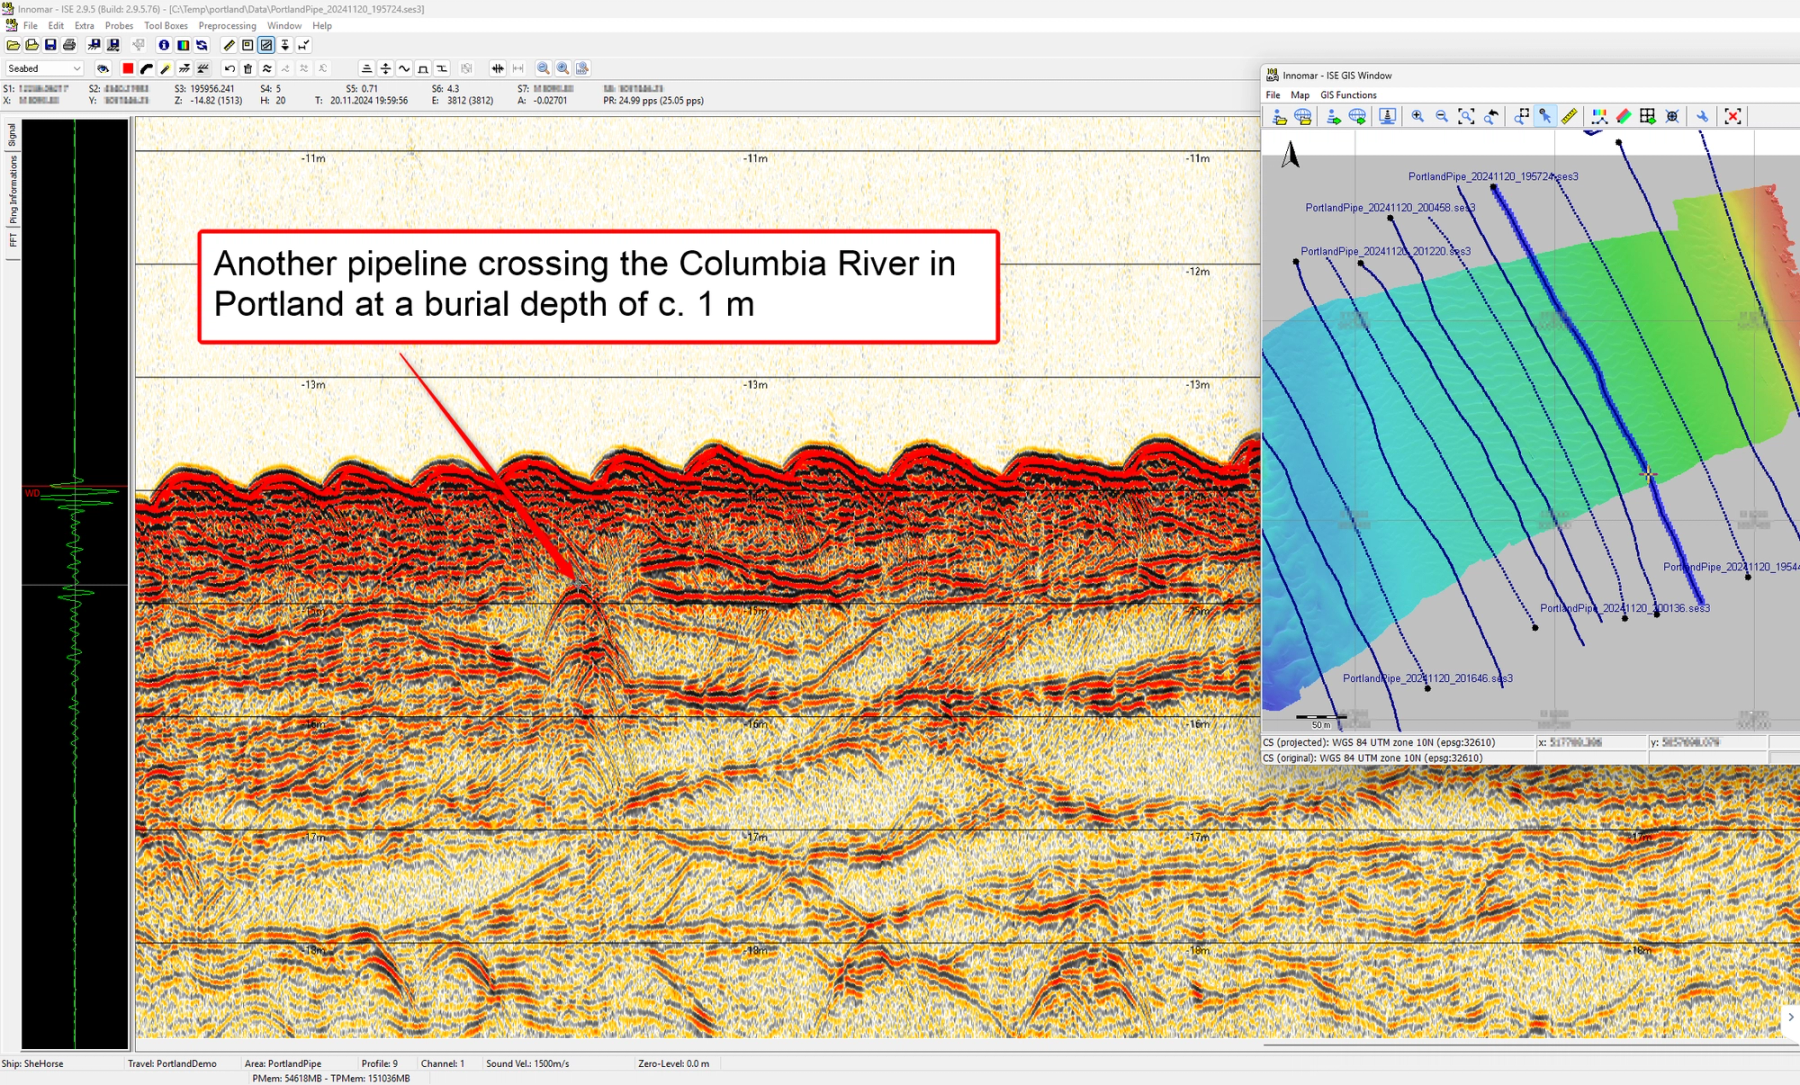Select the black curve layer tool
The width and height of the screenshot is (1800, 1085).
point(146,68)
